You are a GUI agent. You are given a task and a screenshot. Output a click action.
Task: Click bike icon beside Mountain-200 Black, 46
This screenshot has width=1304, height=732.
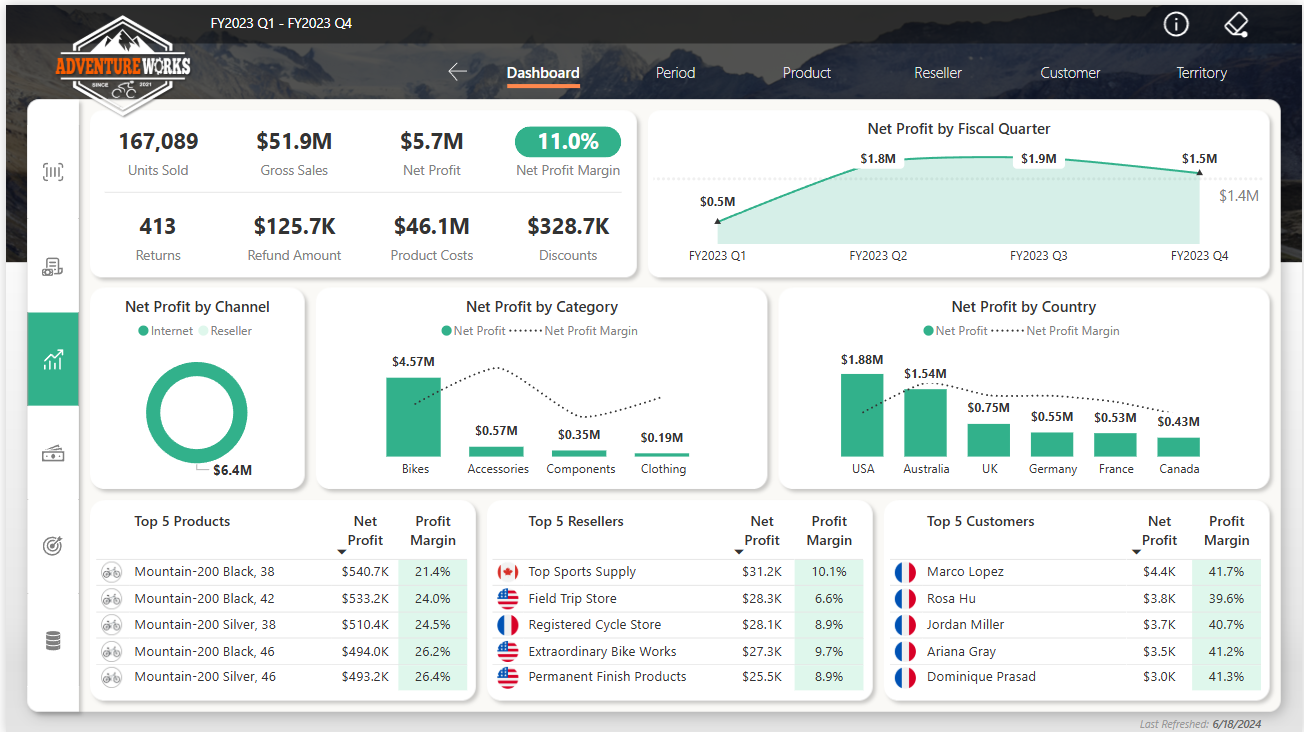coord(111,651)
